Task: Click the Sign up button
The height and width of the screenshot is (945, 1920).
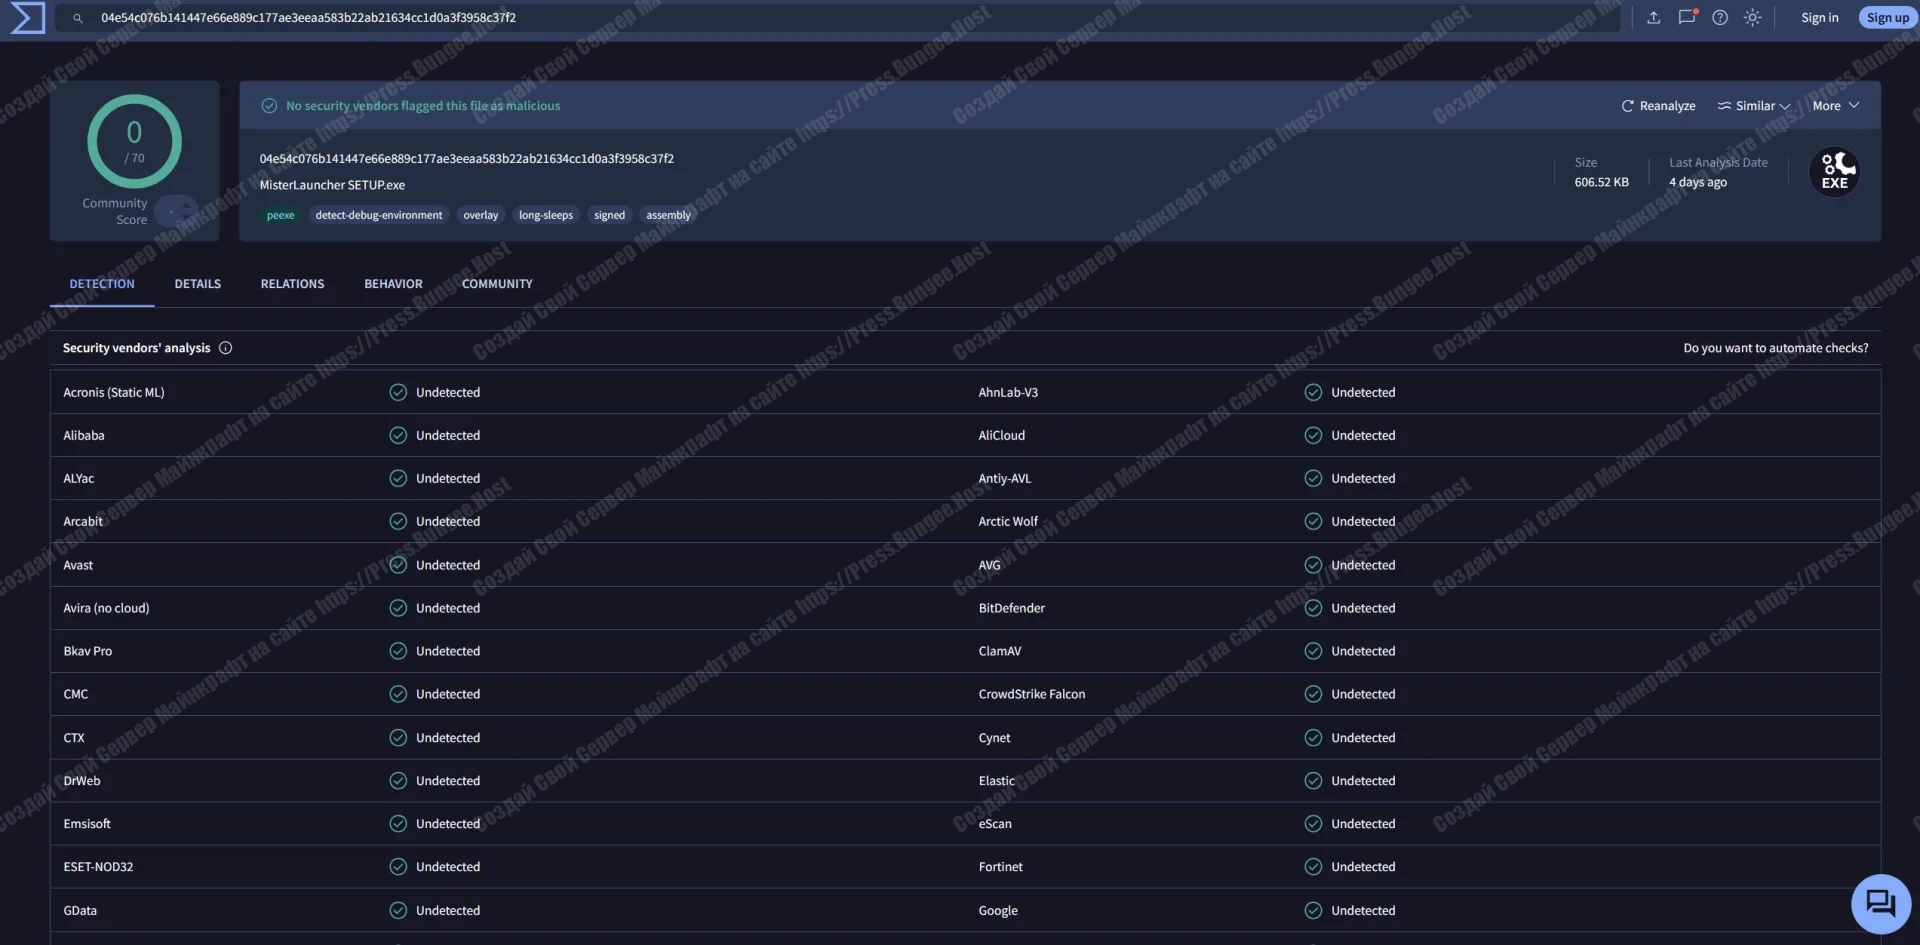Action: [1887, 18]
